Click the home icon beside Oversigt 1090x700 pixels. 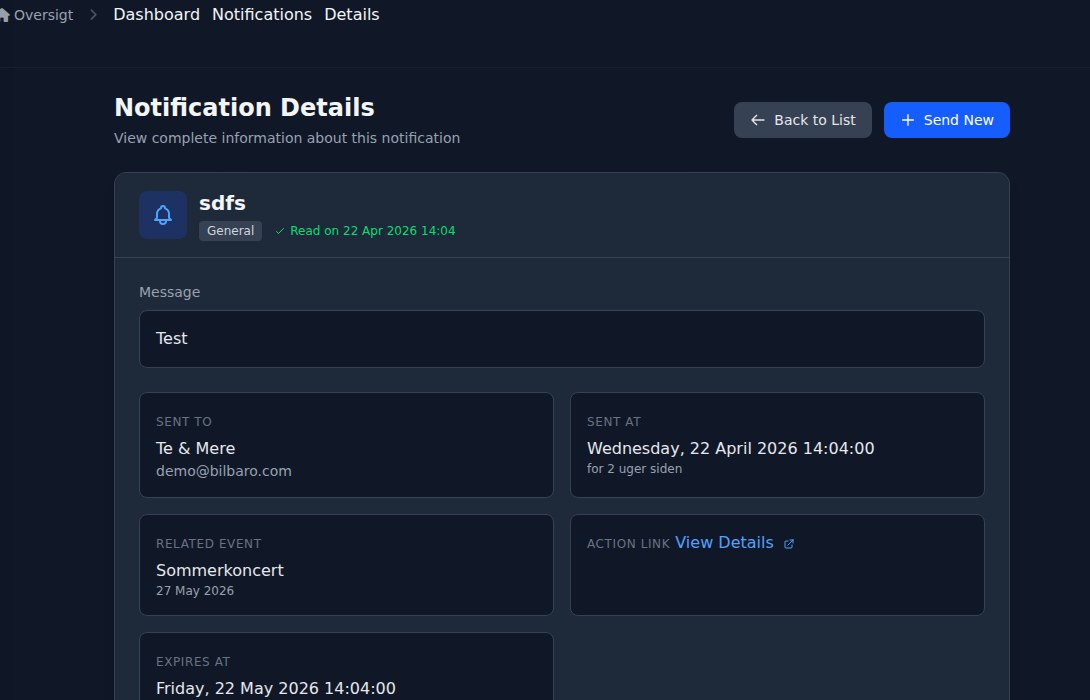coord(4,15)
